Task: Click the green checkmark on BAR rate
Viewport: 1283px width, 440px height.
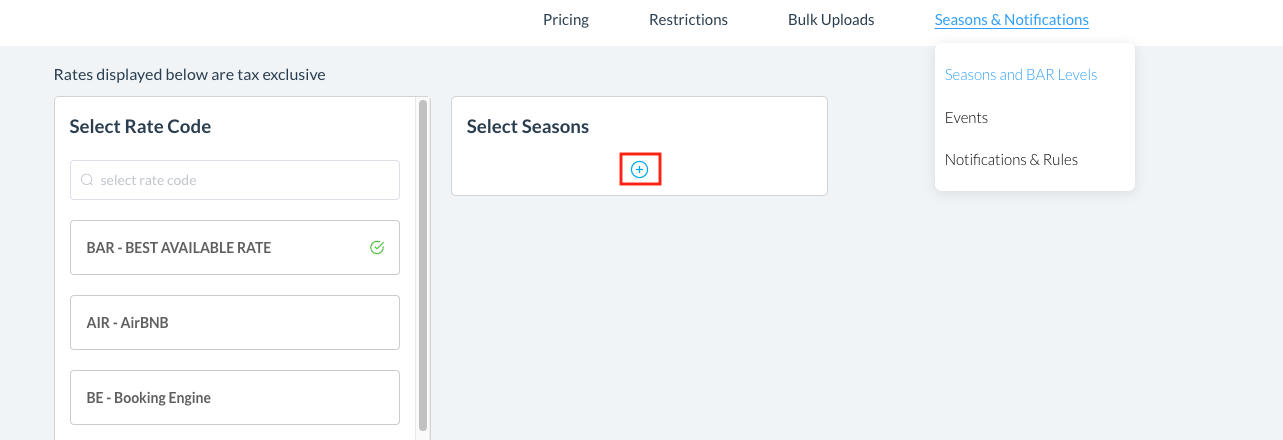Action: [x=377, y=247]
